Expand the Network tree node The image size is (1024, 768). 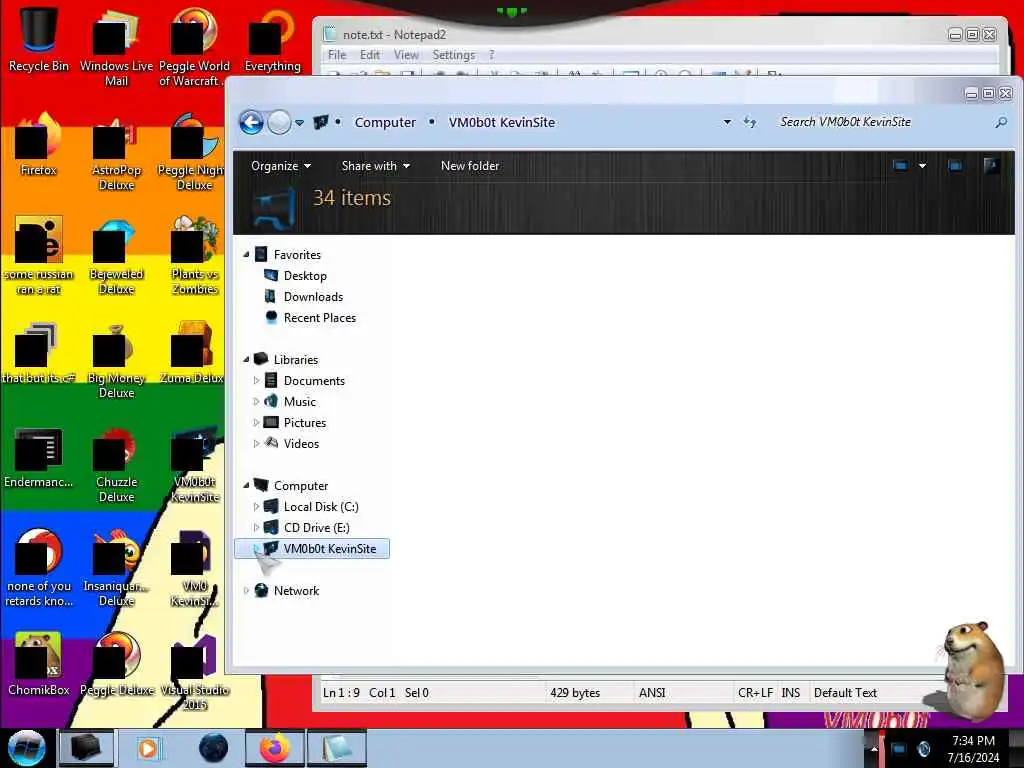246,590
